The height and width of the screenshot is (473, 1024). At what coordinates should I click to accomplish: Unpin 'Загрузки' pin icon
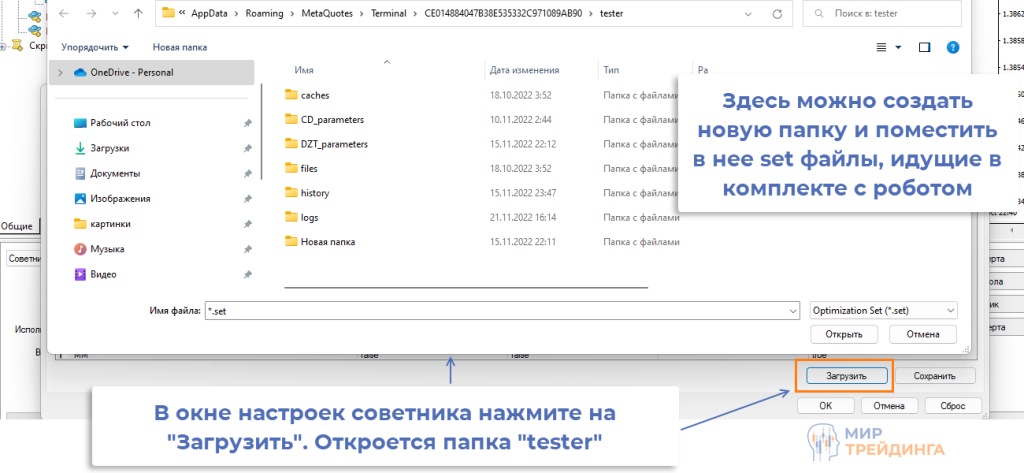pos(248,149)
